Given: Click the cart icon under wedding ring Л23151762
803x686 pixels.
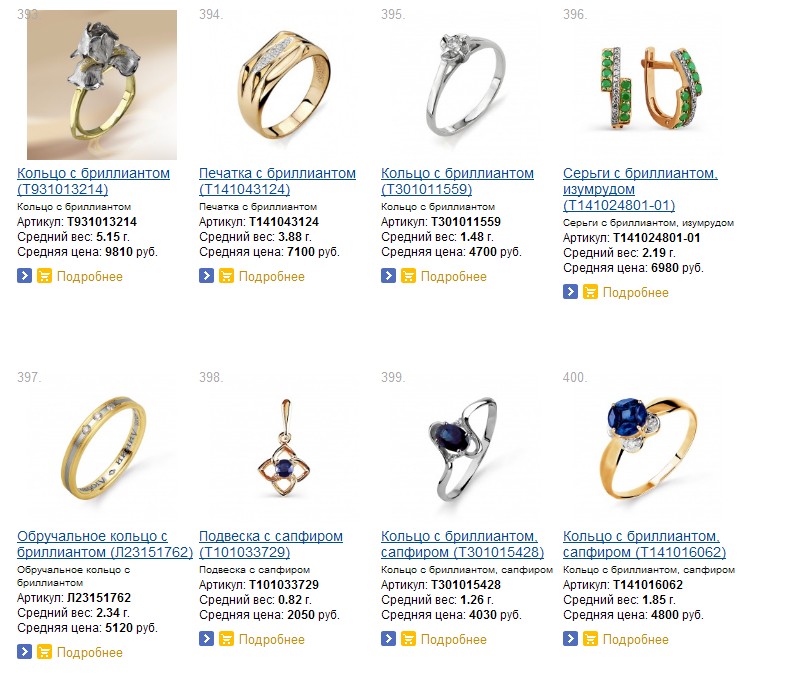Looking at the screenshot, I should point(45,652).
